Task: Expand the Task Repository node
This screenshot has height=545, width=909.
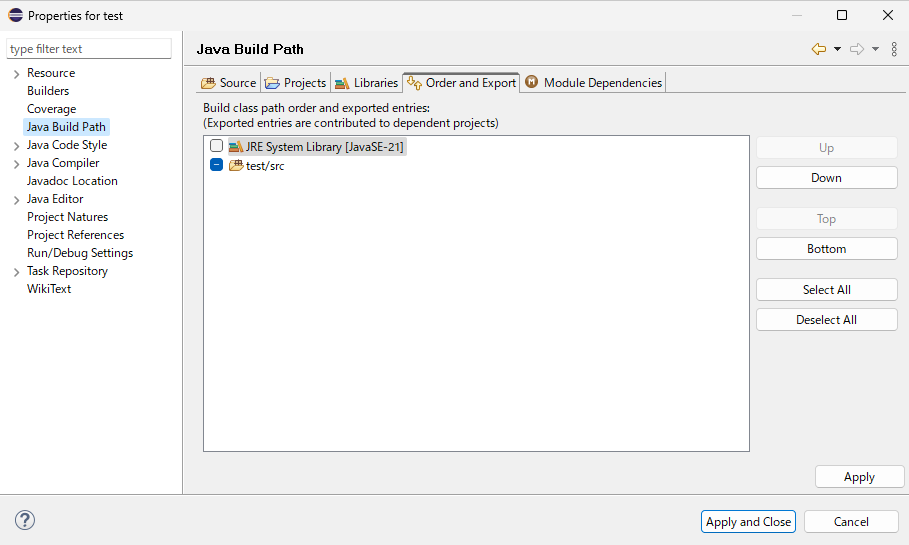Action: tap(16, 271)
